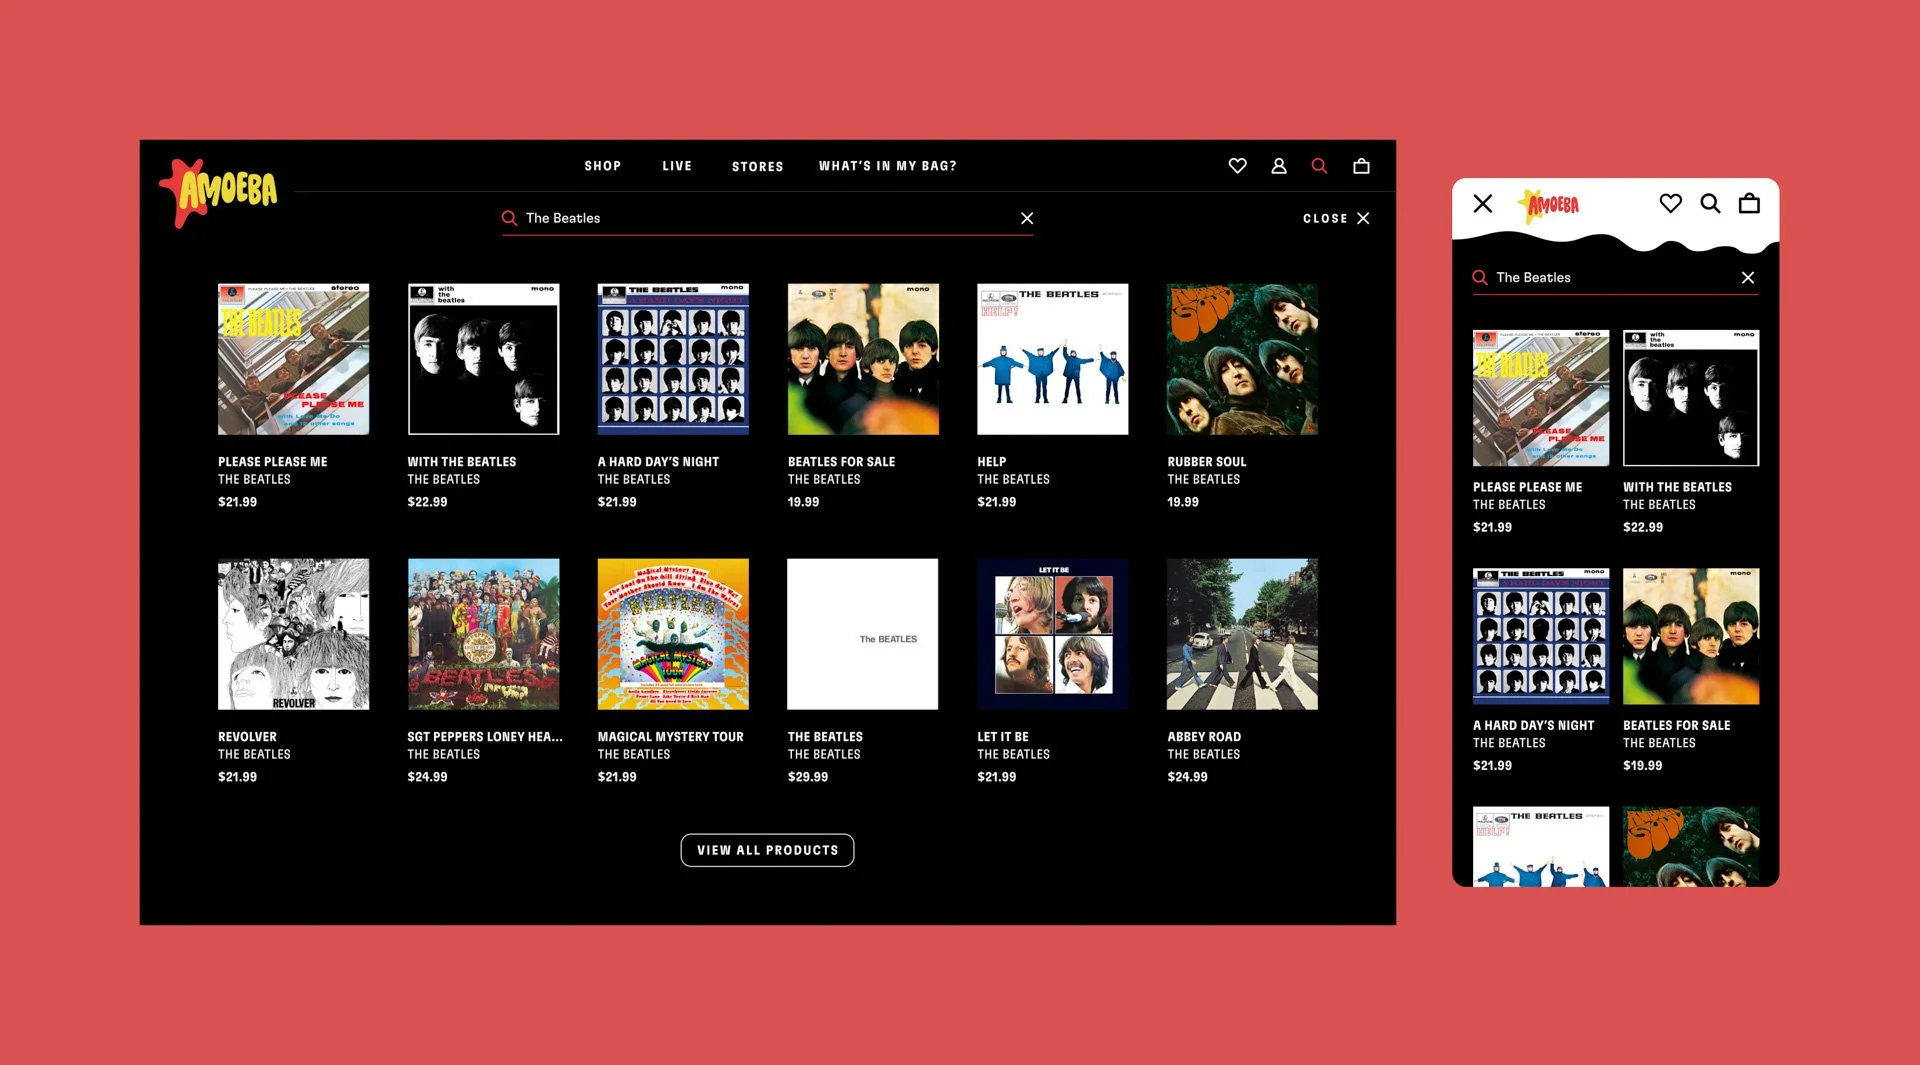Clear the desktop search field with X
This screenshot has width=1920, height=1065.
[1027, 218]
